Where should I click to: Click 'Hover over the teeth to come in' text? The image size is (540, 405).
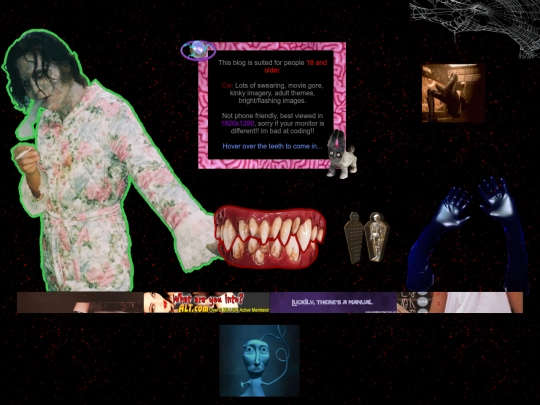pyautogui.click(x=272, y=146)
